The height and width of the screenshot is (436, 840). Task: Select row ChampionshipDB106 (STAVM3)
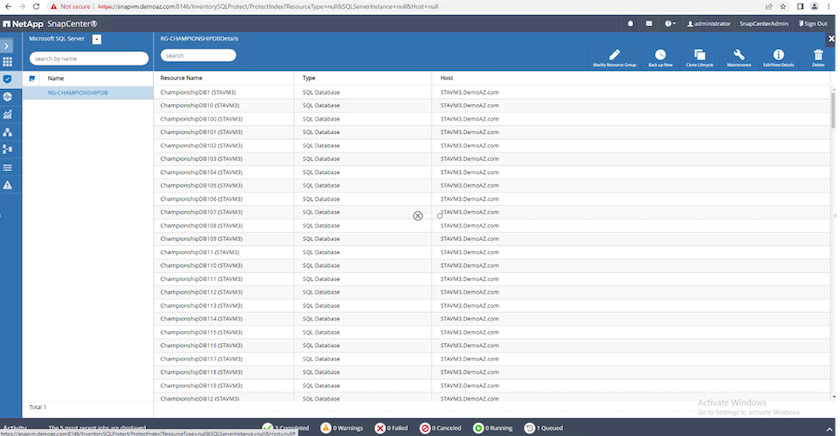492,199
